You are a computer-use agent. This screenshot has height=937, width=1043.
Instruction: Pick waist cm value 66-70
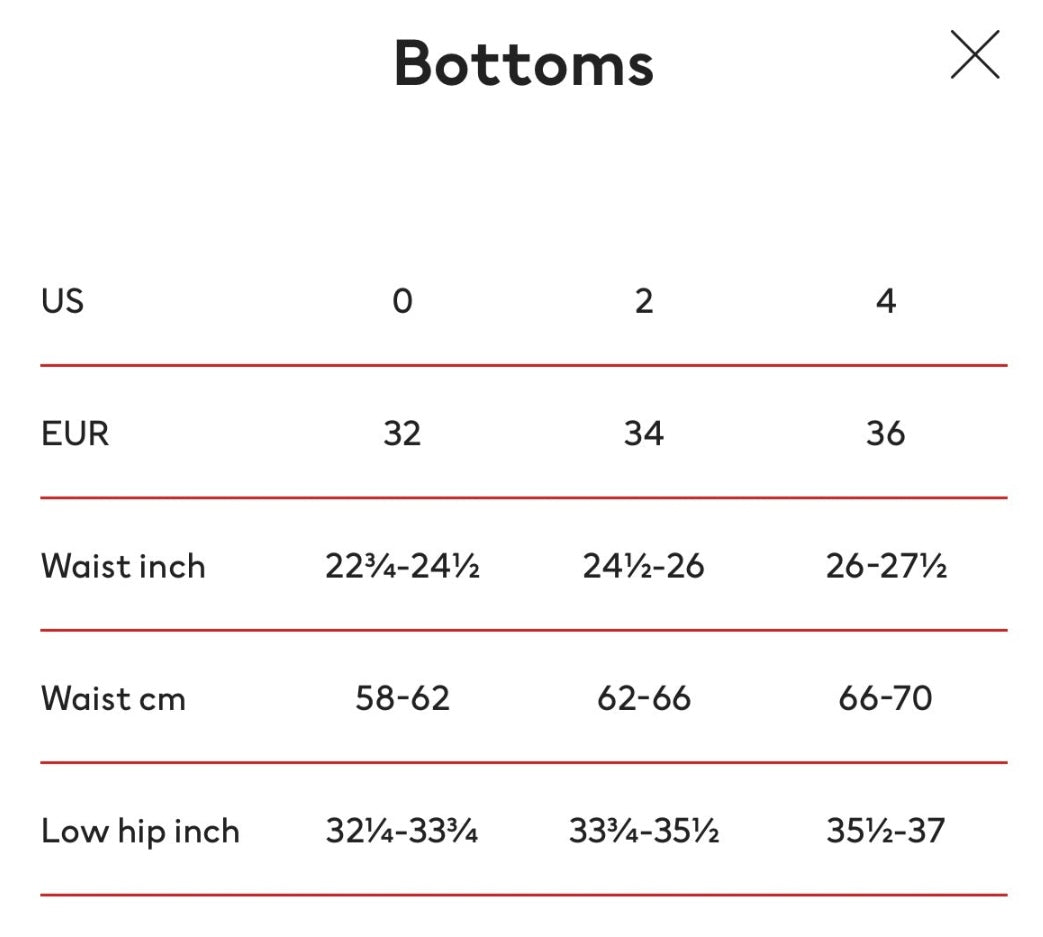pos(886,698)
